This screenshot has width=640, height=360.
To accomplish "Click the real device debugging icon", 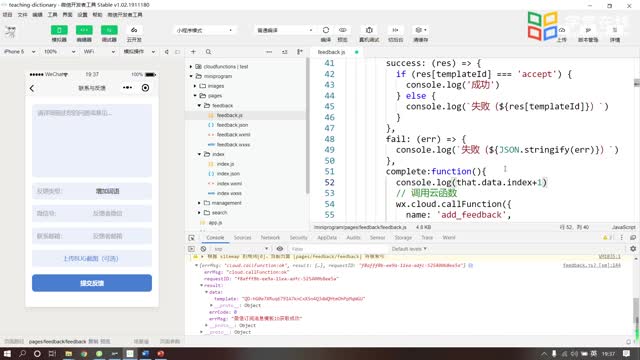I will tap(369, 30).
